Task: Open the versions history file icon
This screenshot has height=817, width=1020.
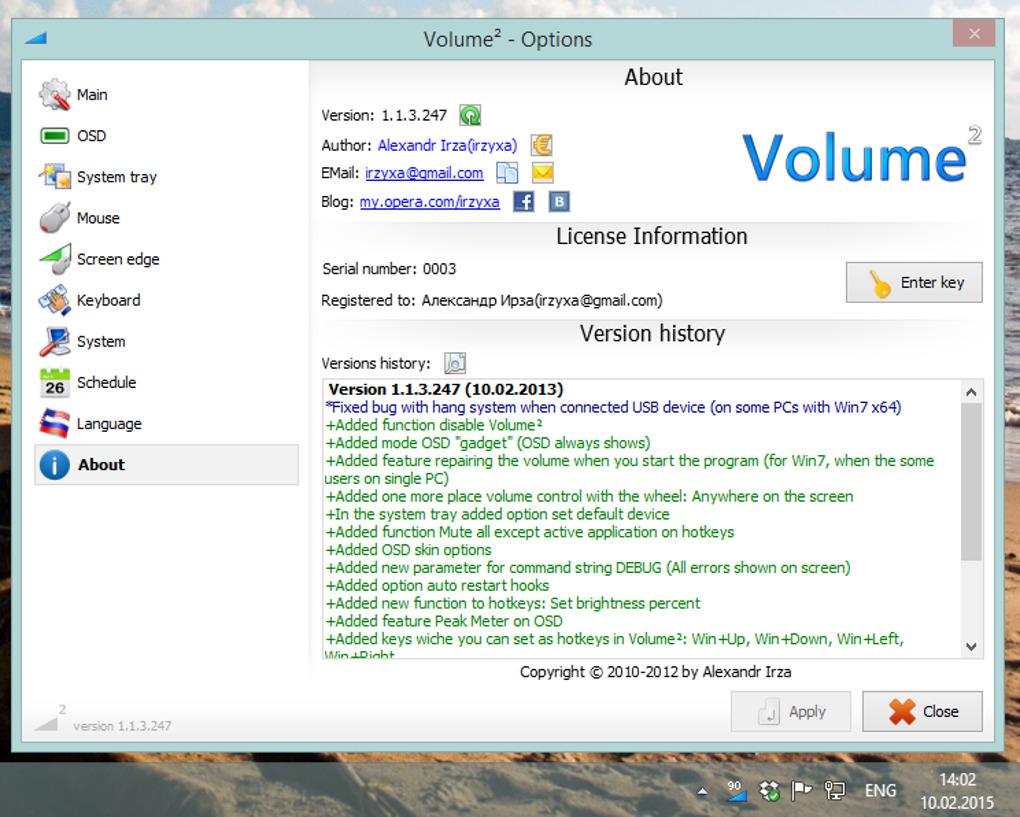Action: (455, 363)
